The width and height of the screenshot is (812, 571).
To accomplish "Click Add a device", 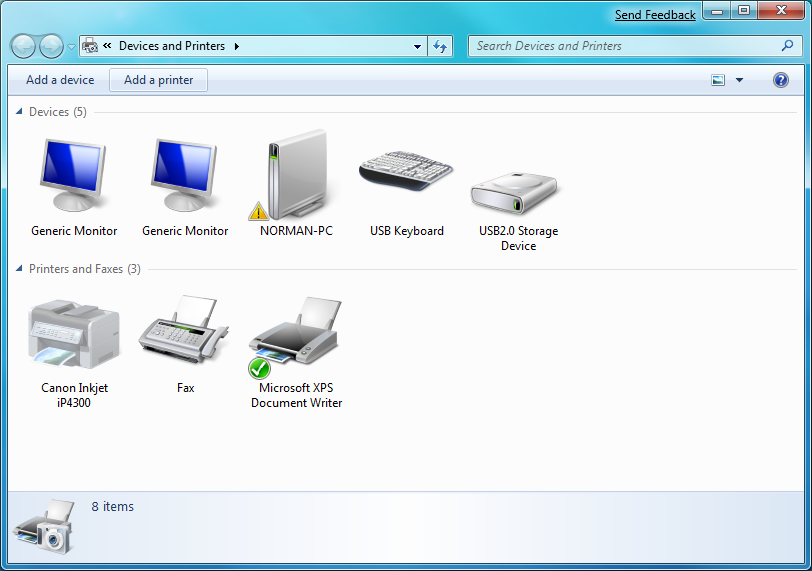I will [60, 80].
